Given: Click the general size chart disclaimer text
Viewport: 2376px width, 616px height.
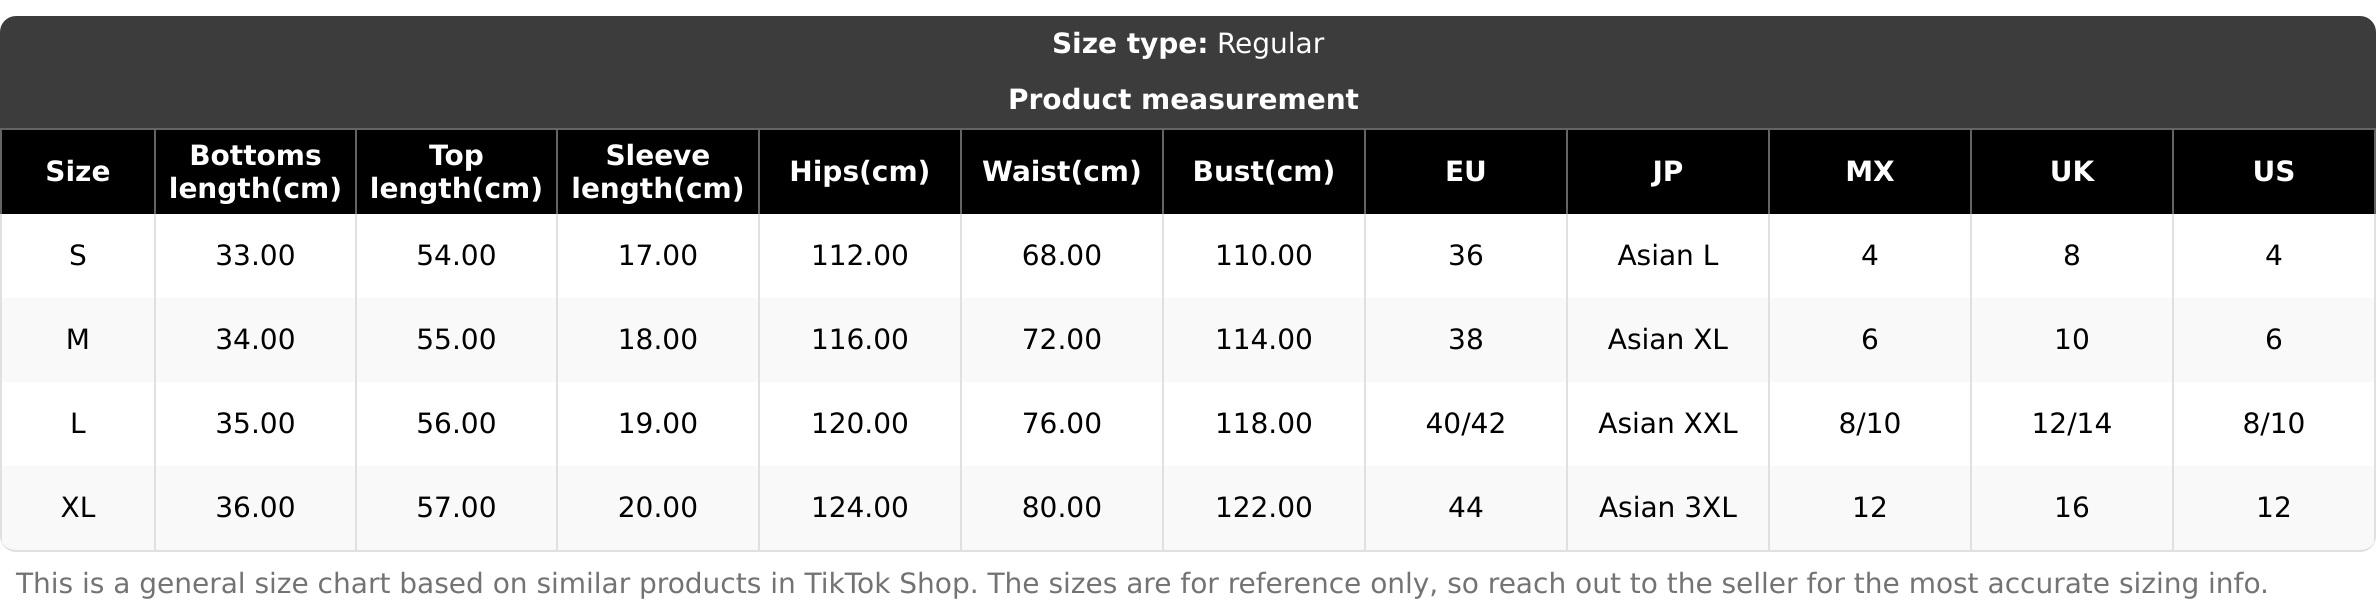Looking at the screenshot, I should [1142, 584].
